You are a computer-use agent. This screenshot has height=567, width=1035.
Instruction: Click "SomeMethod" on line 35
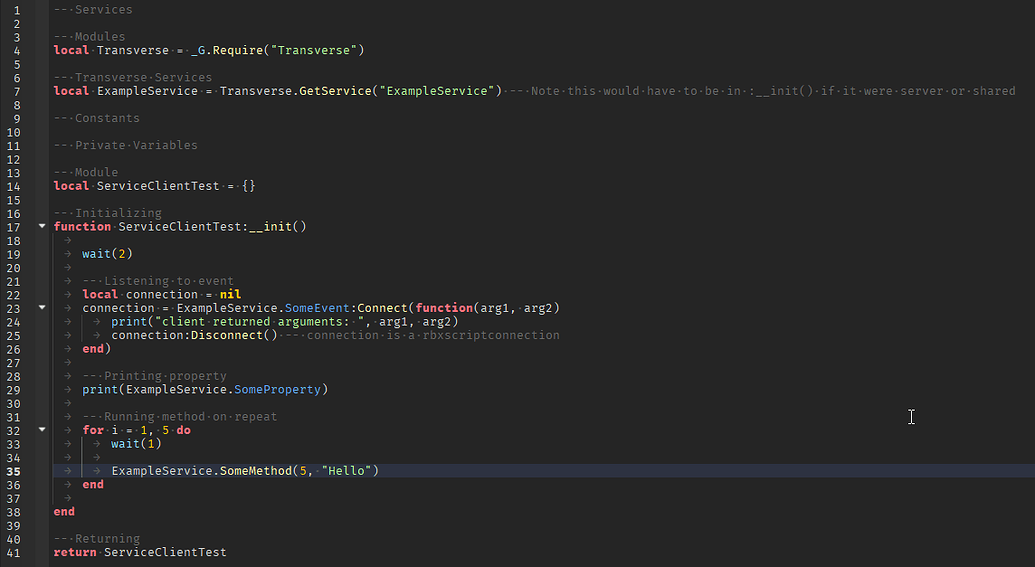(255, 471)
